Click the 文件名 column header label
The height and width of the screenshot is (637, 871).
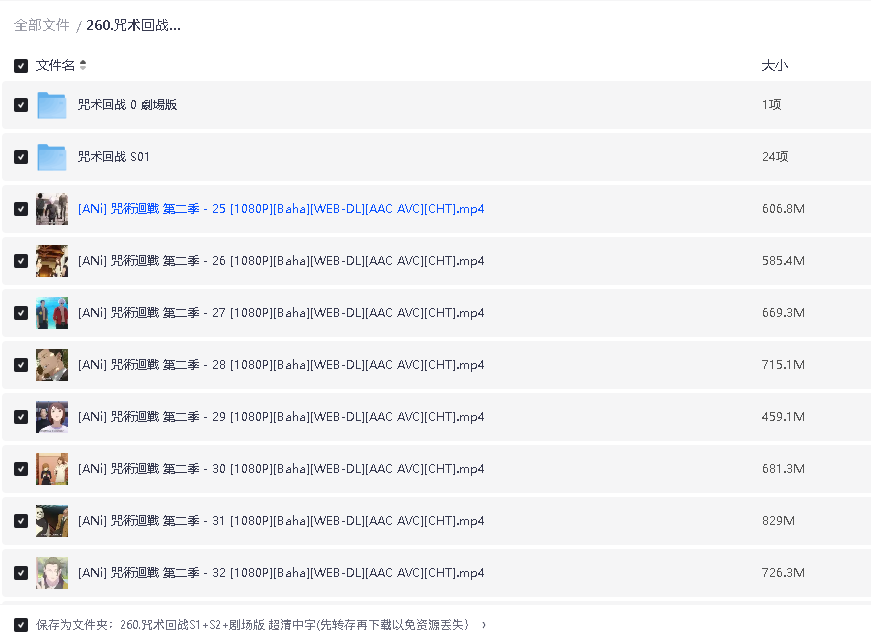pyautogui.click(x=55, y=66)
